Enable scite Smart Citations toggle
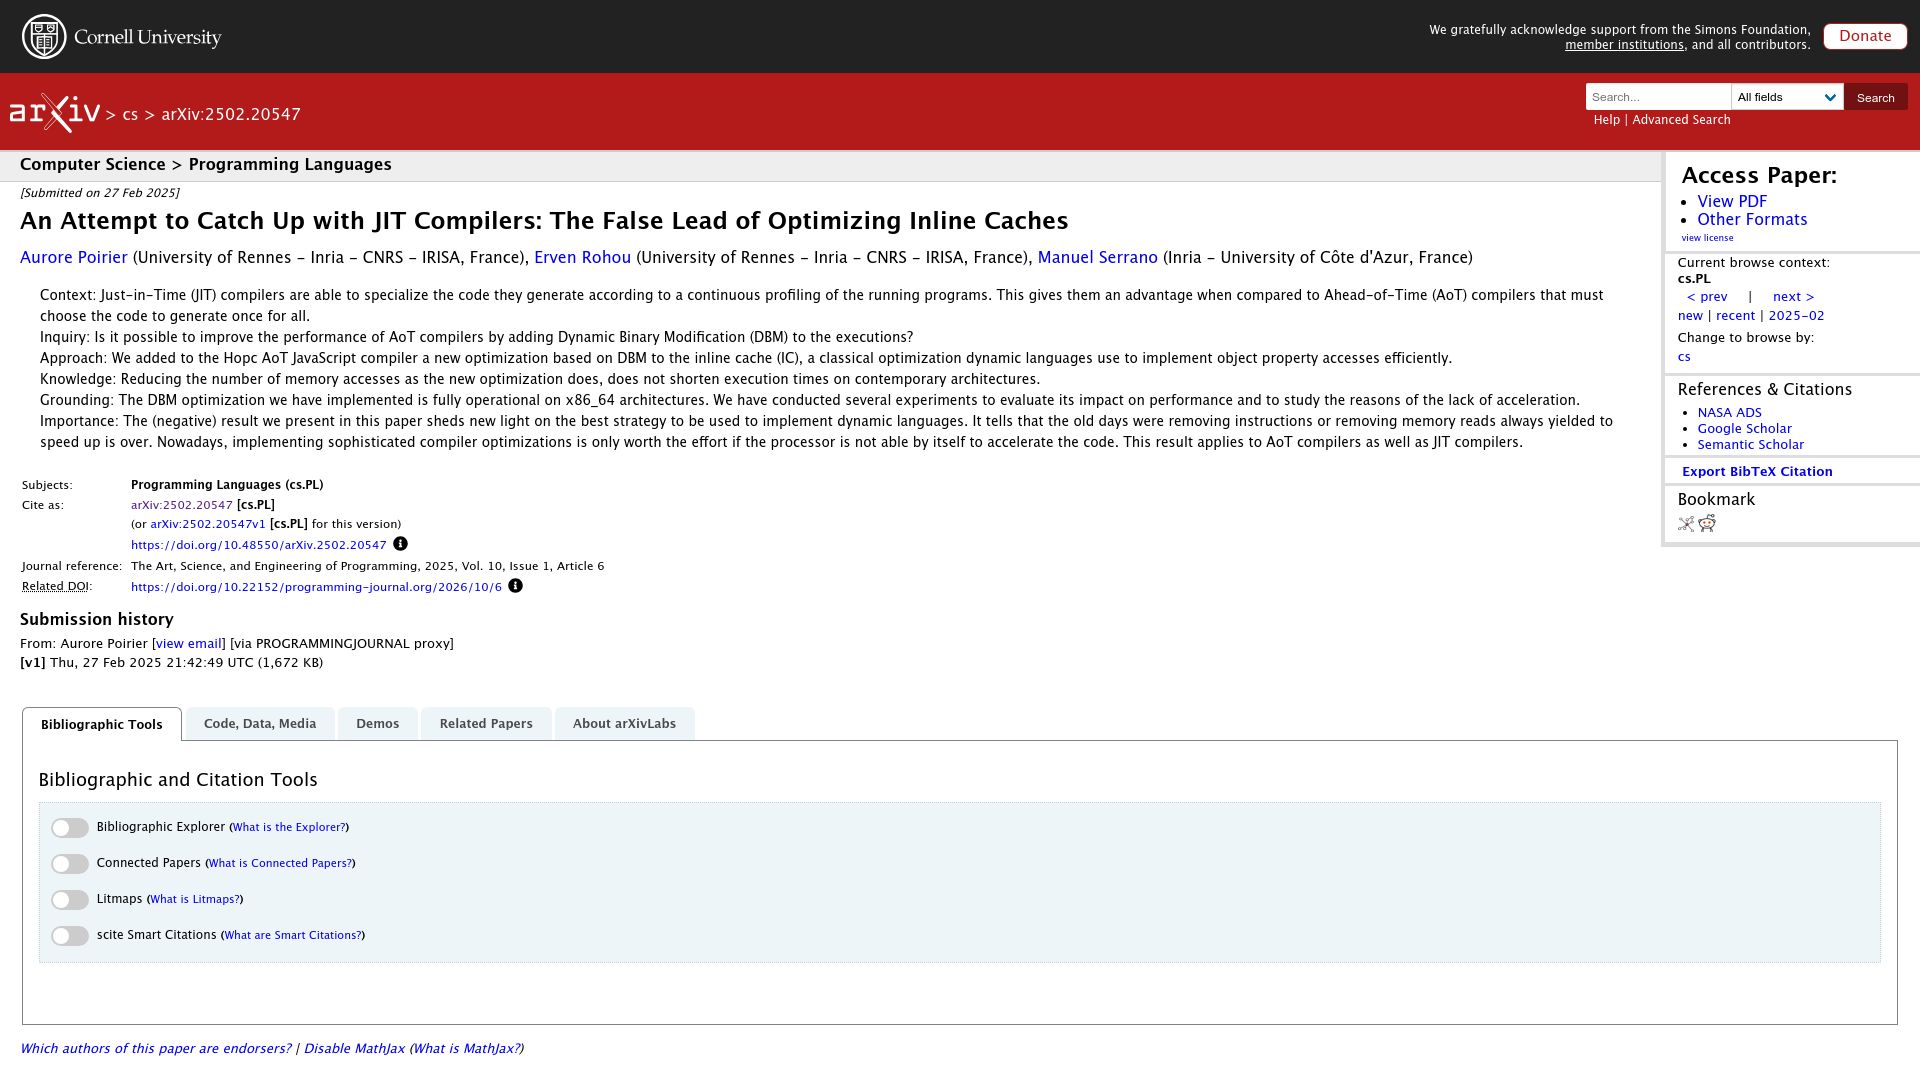The height and width of the screenshot is (1080, 1920). [70, 936]
